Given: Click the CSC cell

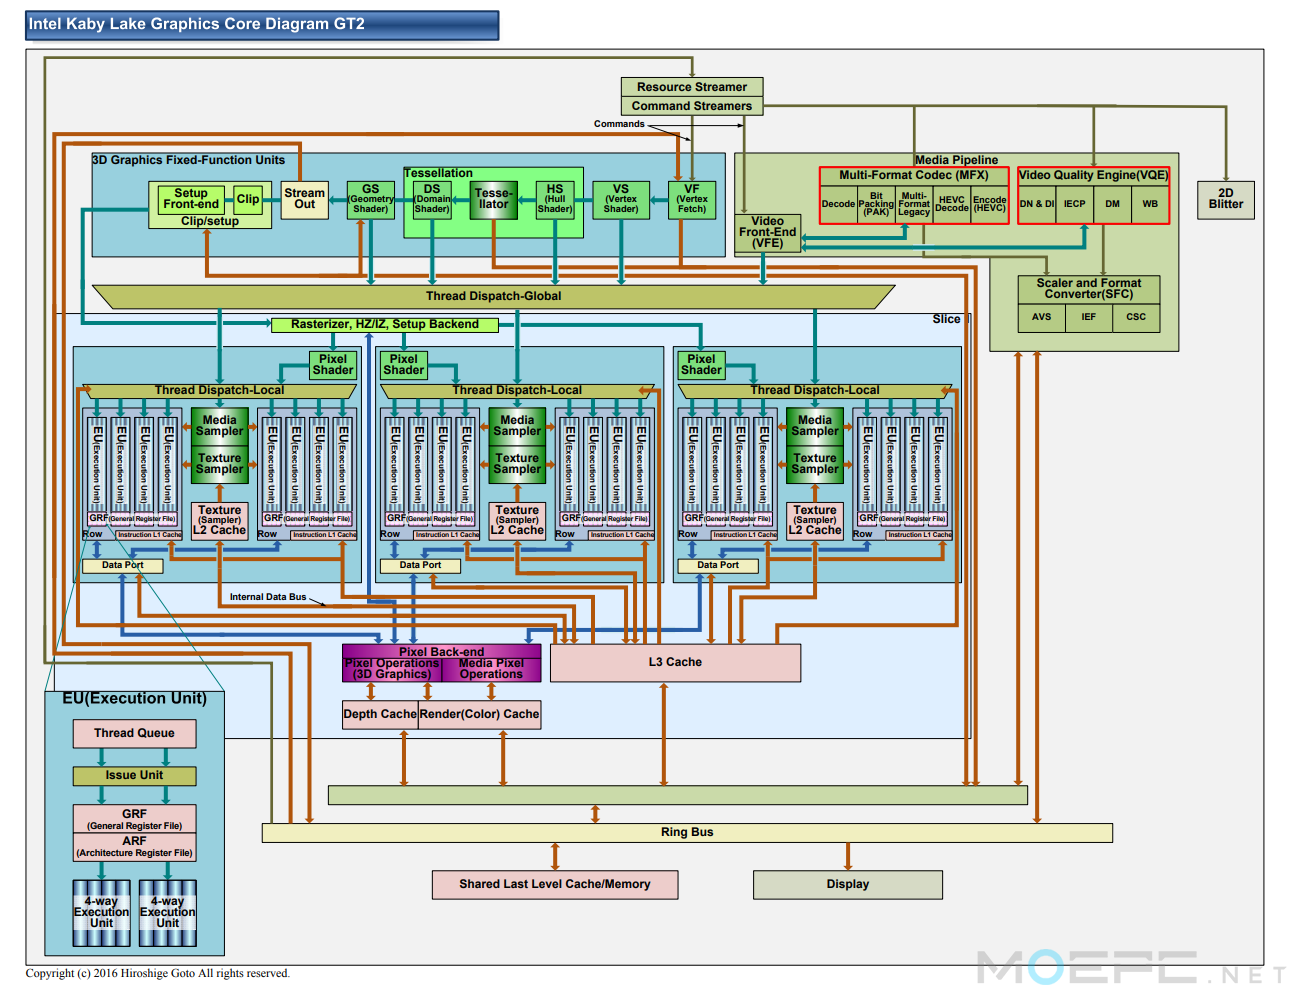Looking at the screenshot, I should (x=1137, y=317).
